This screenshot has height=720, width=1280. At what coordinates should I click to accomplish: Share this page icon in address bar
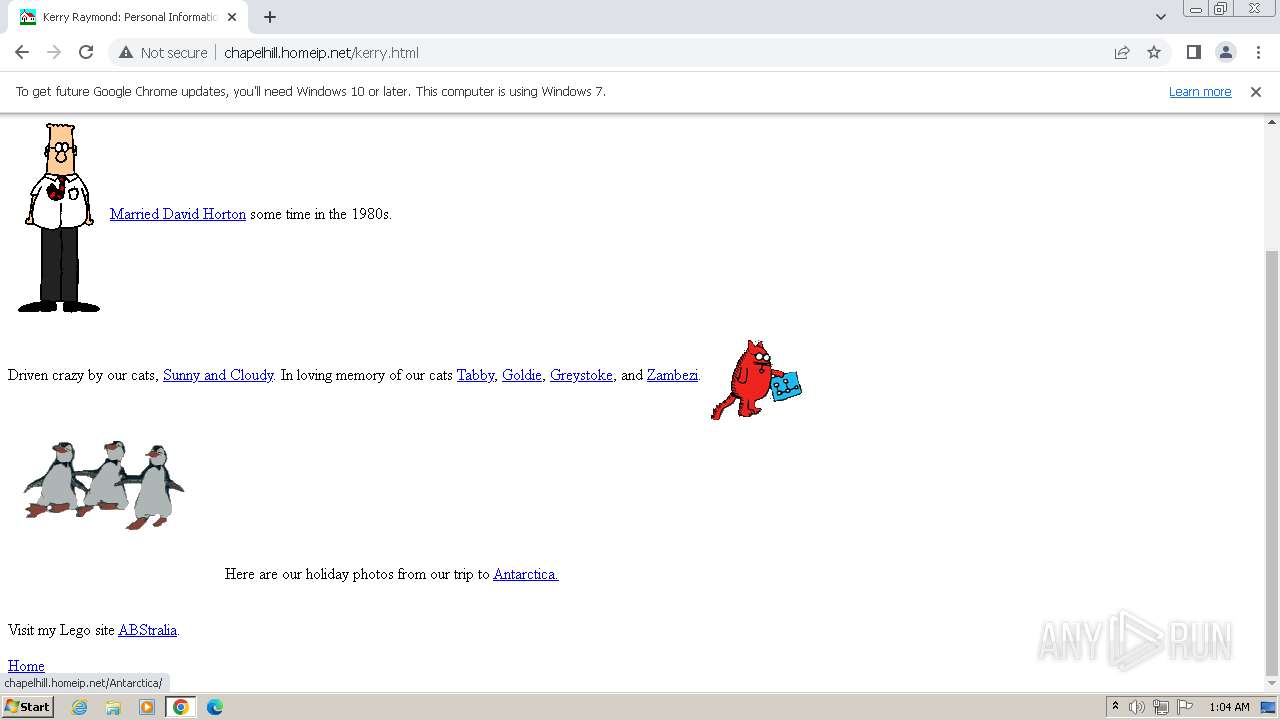point(1122,52)
